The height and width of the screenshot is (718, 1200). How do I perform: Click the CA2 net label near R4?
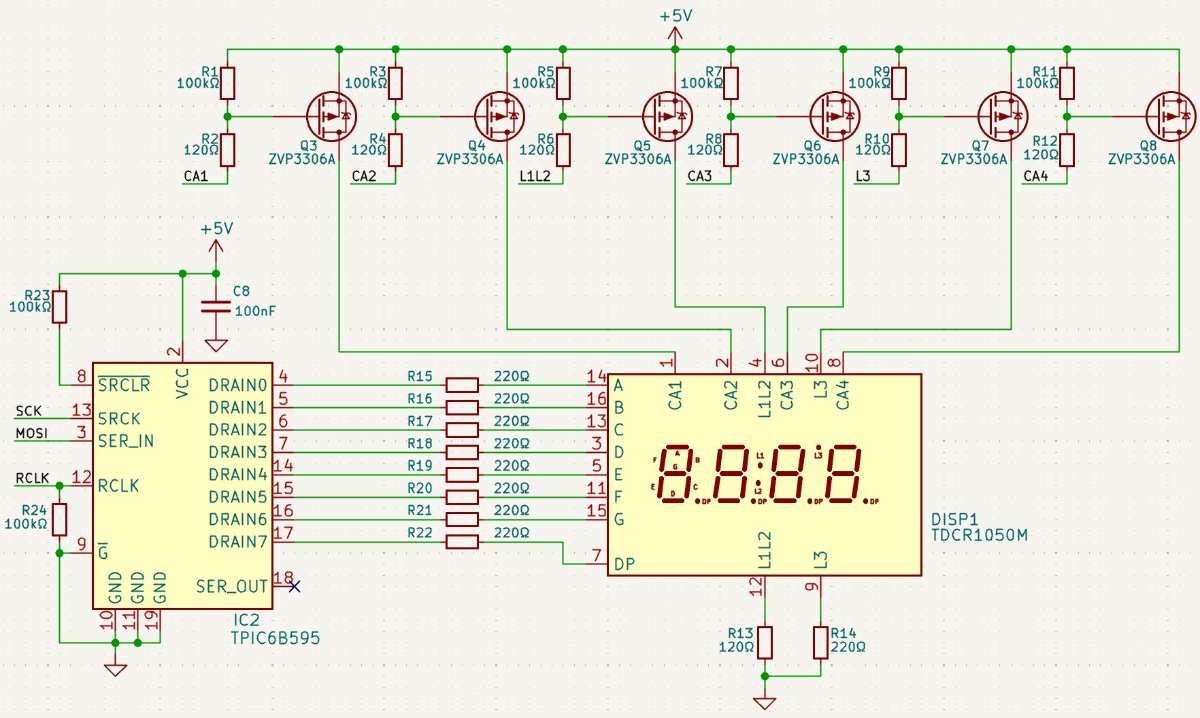pyautogui.click(x=364, y=177)
